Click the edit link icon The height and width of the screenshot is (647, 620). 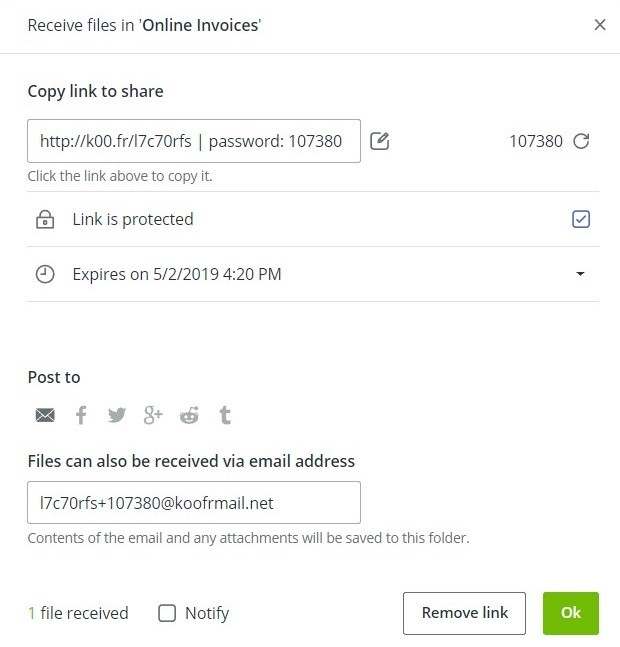coord(379,141)
